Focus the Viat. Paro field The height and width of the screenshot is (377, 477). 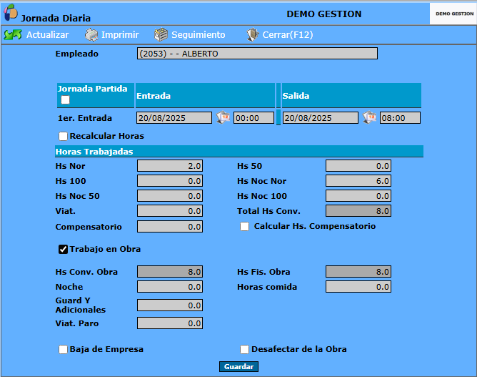point(170,323)
